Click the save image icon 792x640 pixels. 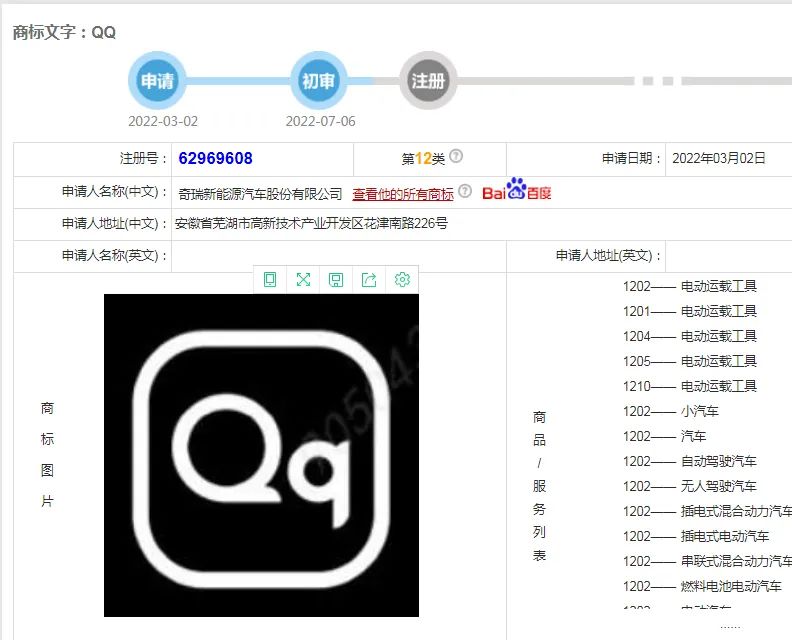pyautogui.click(x=336, y=280)
